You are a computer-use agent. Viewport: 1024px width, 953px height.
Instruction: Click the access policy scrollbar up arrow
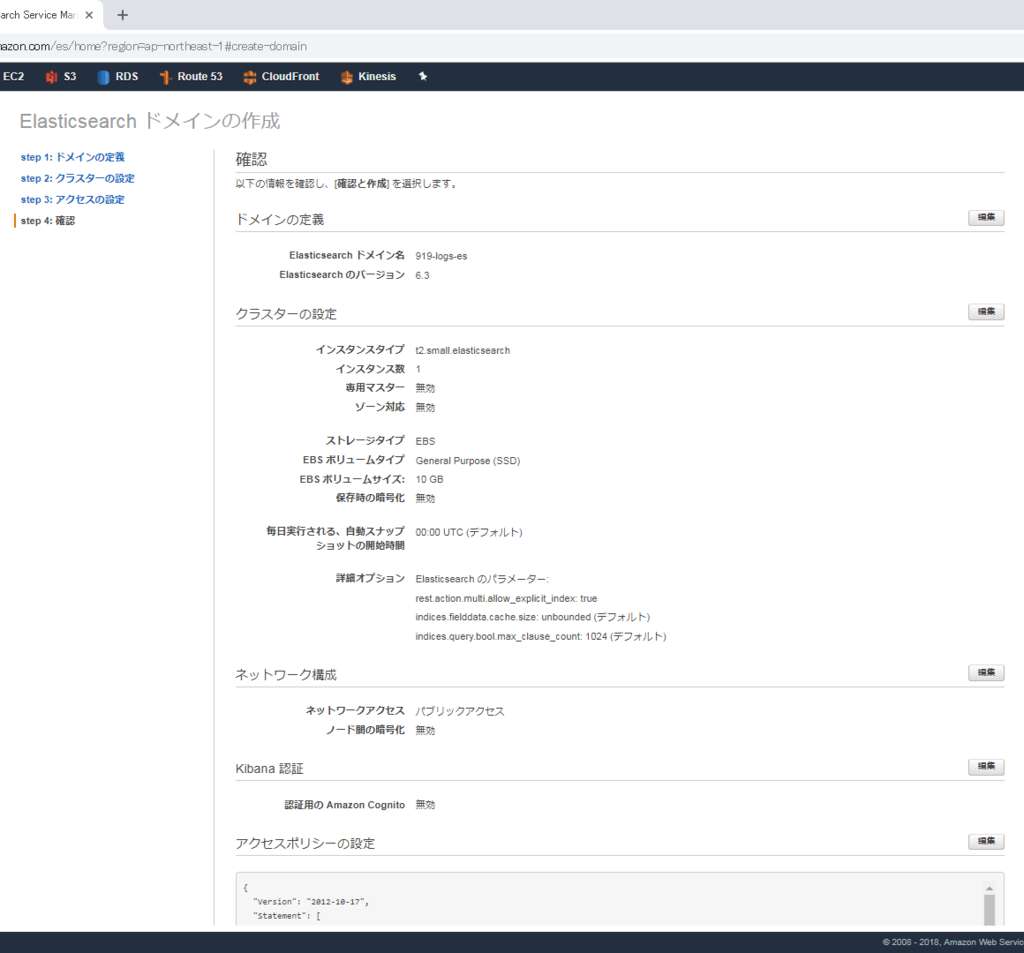point(989,888)
